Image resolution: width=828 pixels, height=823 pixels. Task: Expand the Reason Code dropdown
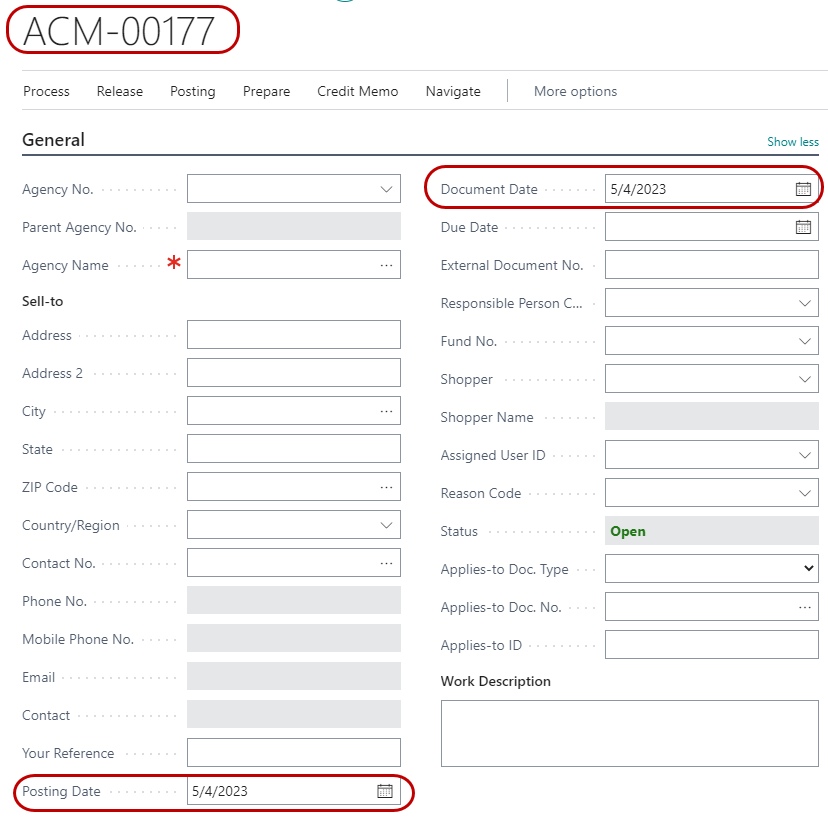(804, 493)
